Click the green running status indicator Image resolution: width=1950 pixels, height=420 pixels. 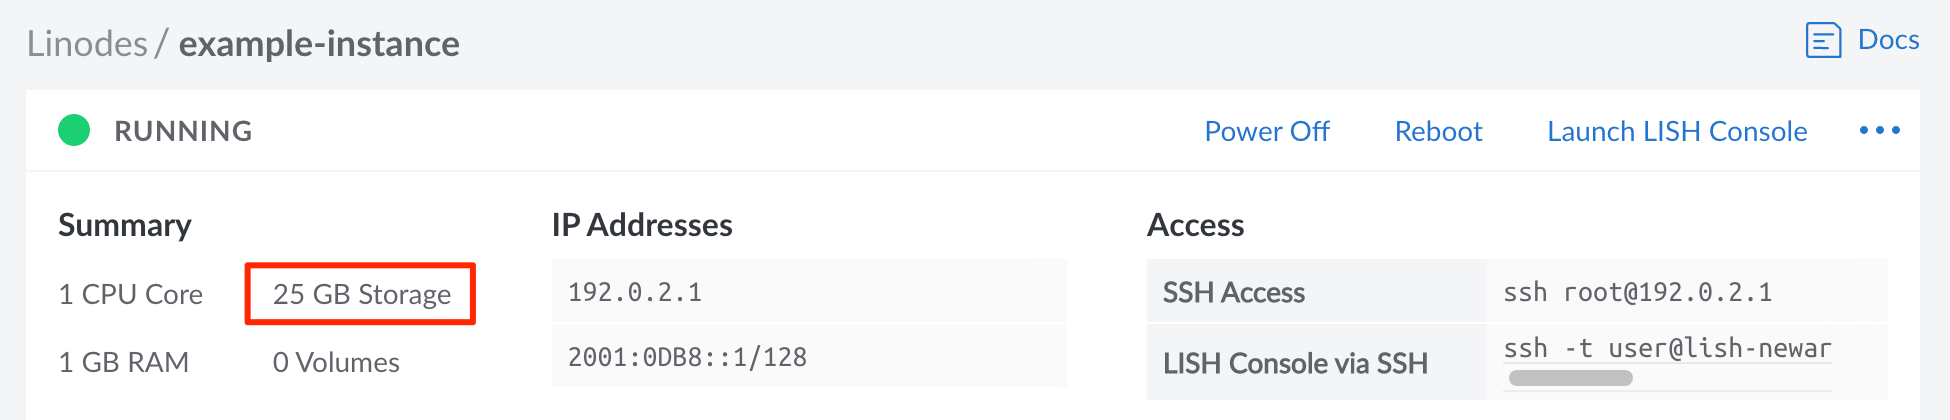(74, 130)
